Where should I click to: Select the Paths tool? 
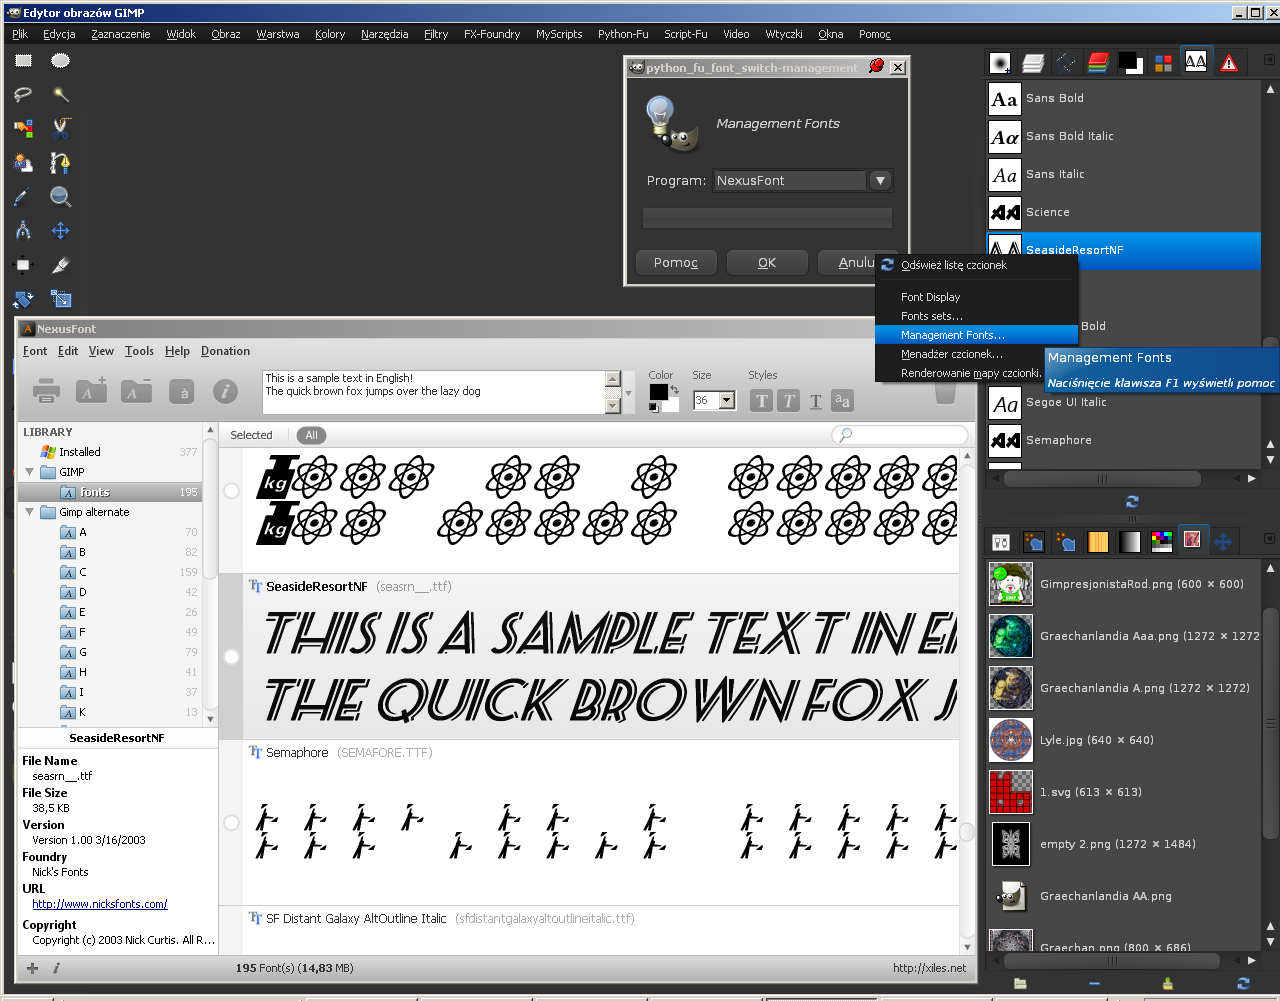point(61,163)
